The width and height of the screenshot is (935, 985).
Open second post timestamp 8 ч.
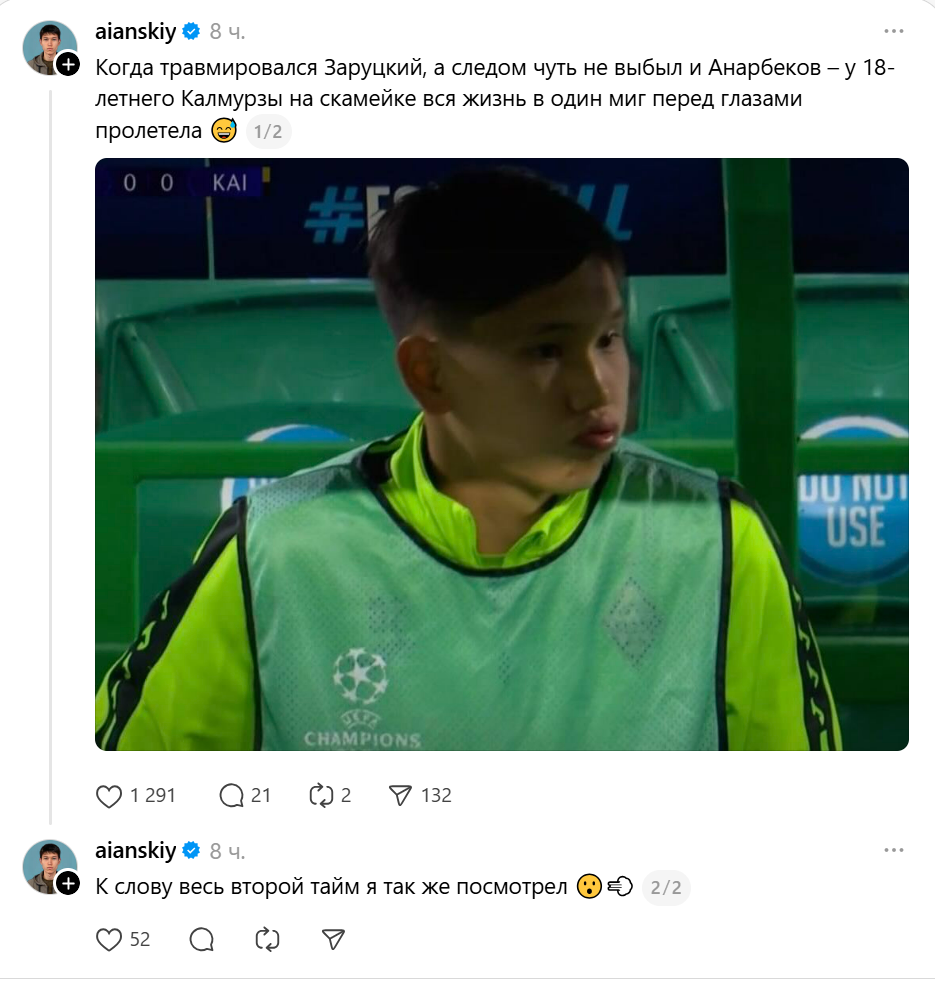(x=227, y=851)
